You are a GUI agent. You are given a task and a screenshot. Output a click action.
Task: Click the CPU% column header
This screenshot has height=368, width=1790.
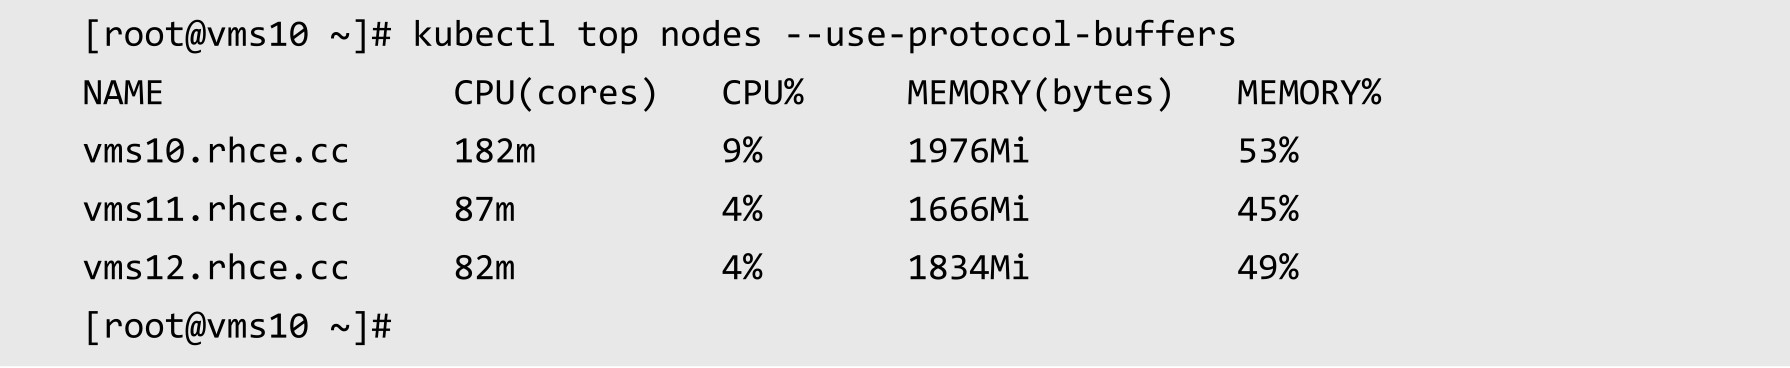pyautogui.click(x=762, y=93)
